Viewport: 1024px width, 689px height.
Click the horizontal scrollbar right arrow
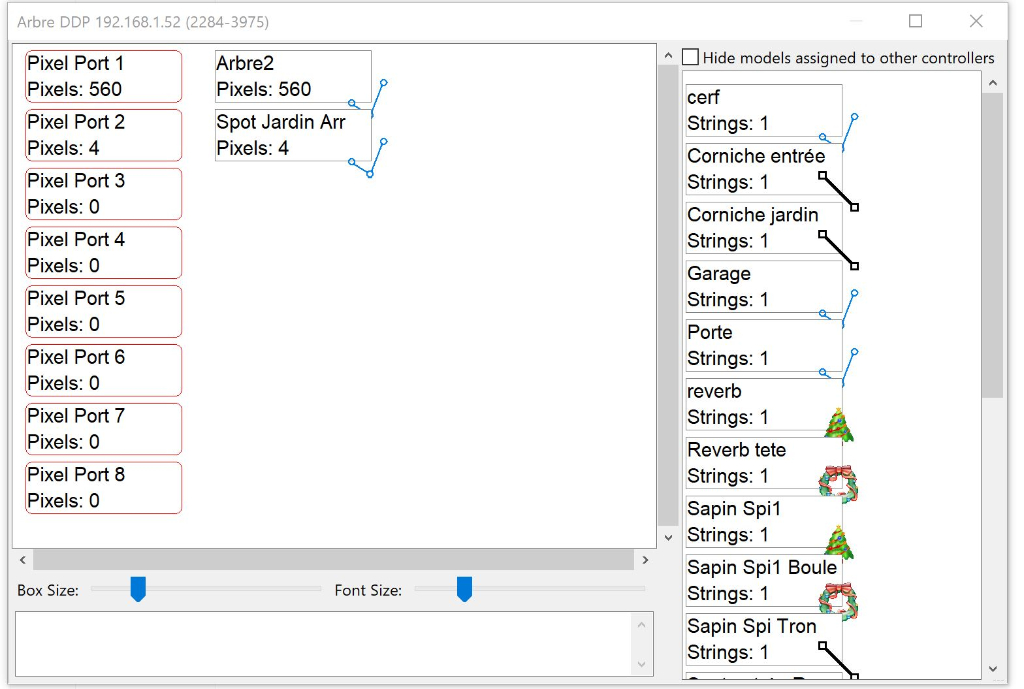pyautogui.click(x=645, y=560)
